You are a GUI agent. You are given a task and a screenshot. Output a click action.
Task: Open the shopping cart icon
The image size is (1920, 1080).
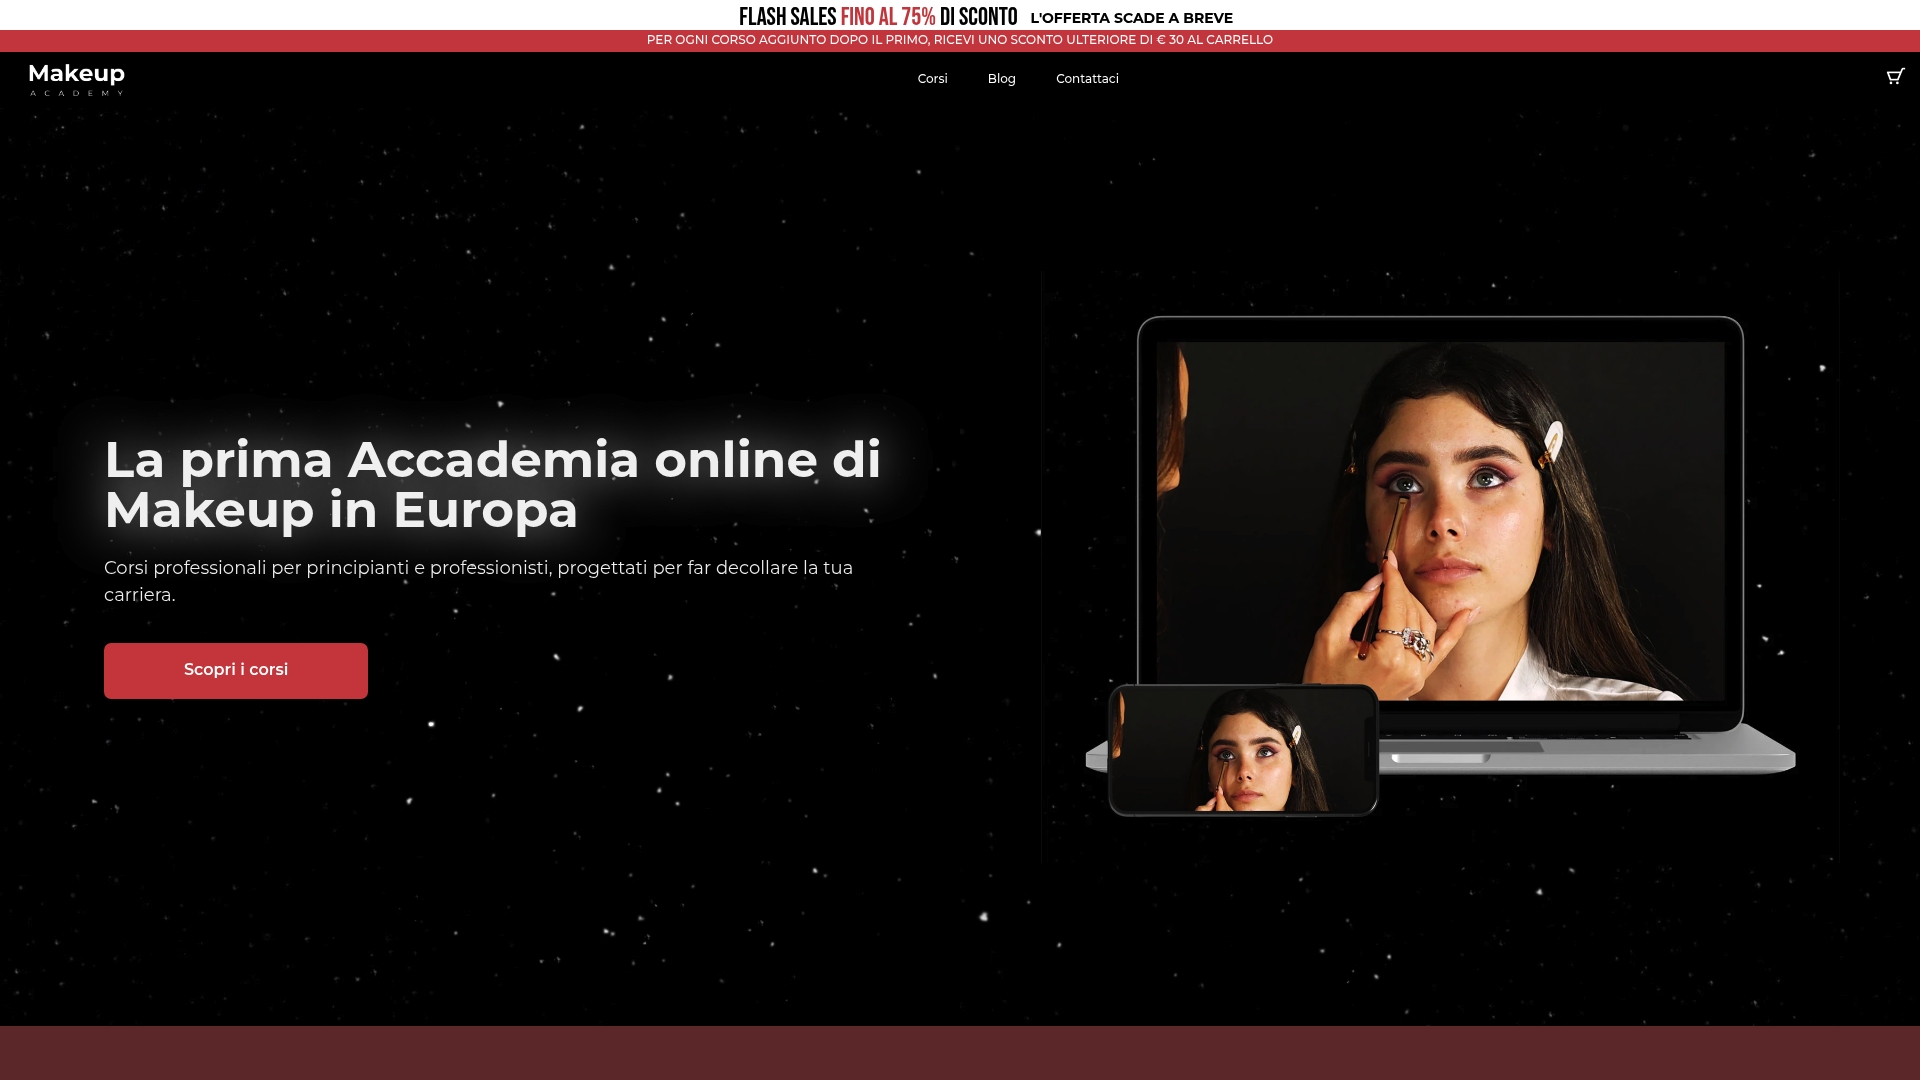pyautogui.click(x=1895, y=77)
